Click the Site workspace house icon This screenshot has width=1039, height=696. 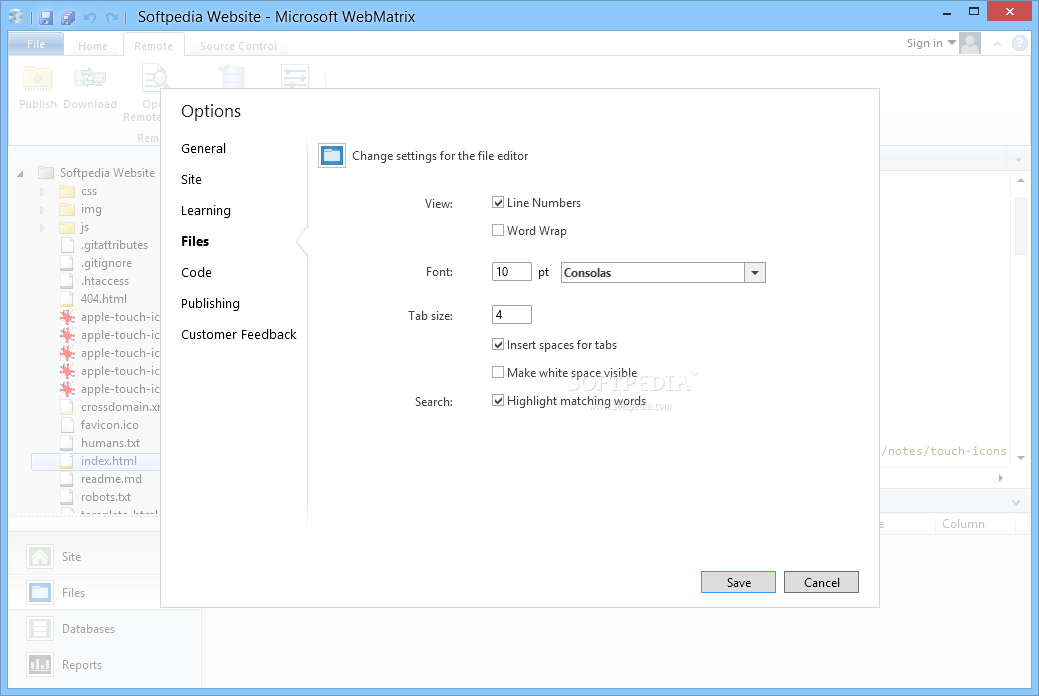click(40, 557)
